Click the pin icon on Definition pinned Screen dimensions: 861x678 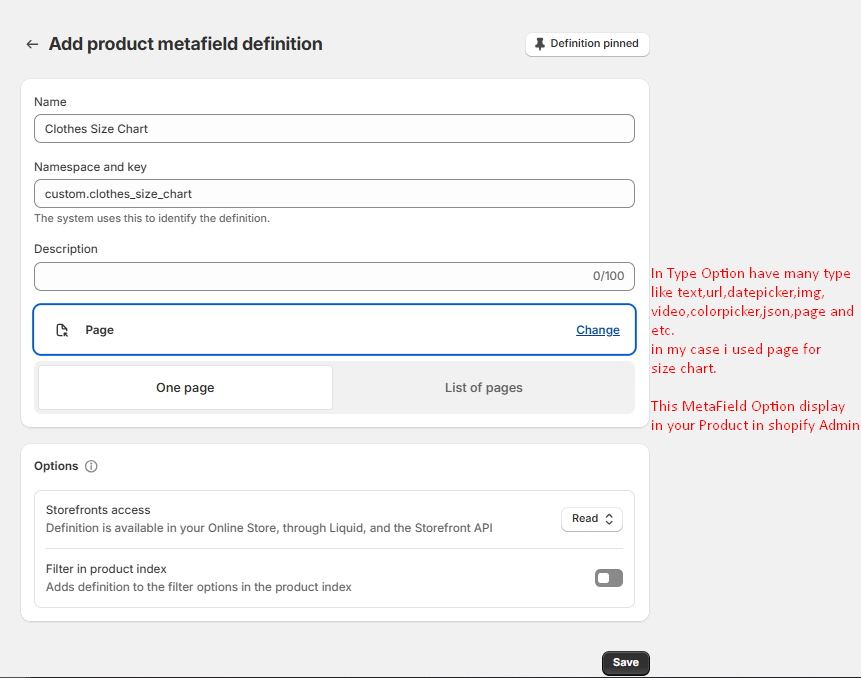click(540, 44)
